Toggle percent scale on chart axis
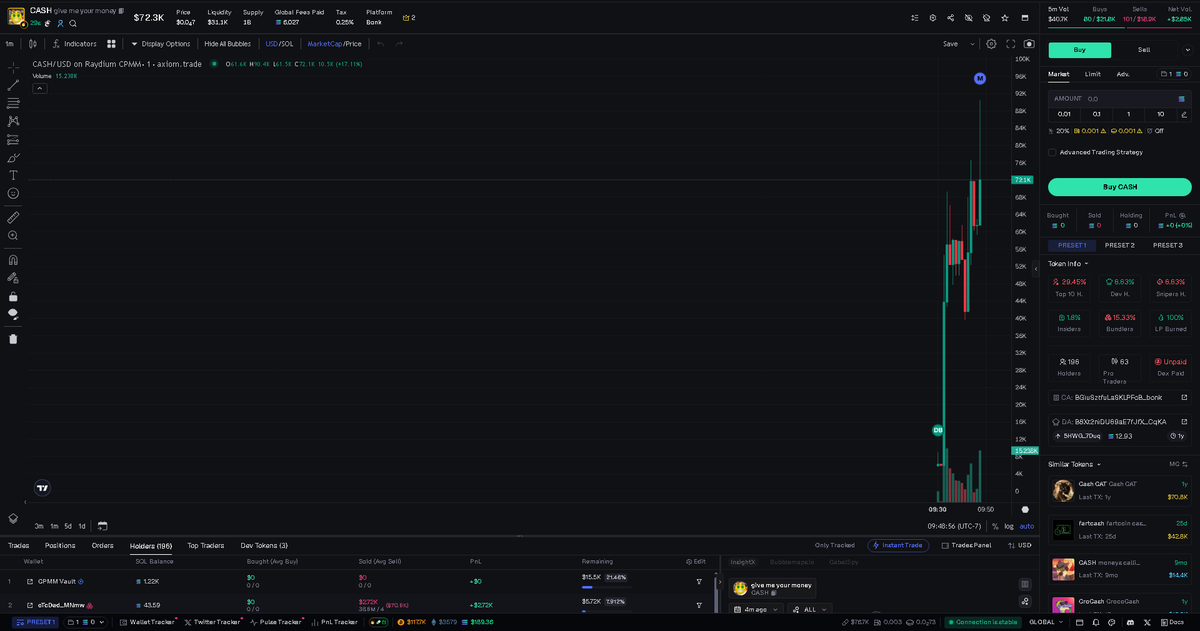 pyautogui.click(x=994, y=526)
